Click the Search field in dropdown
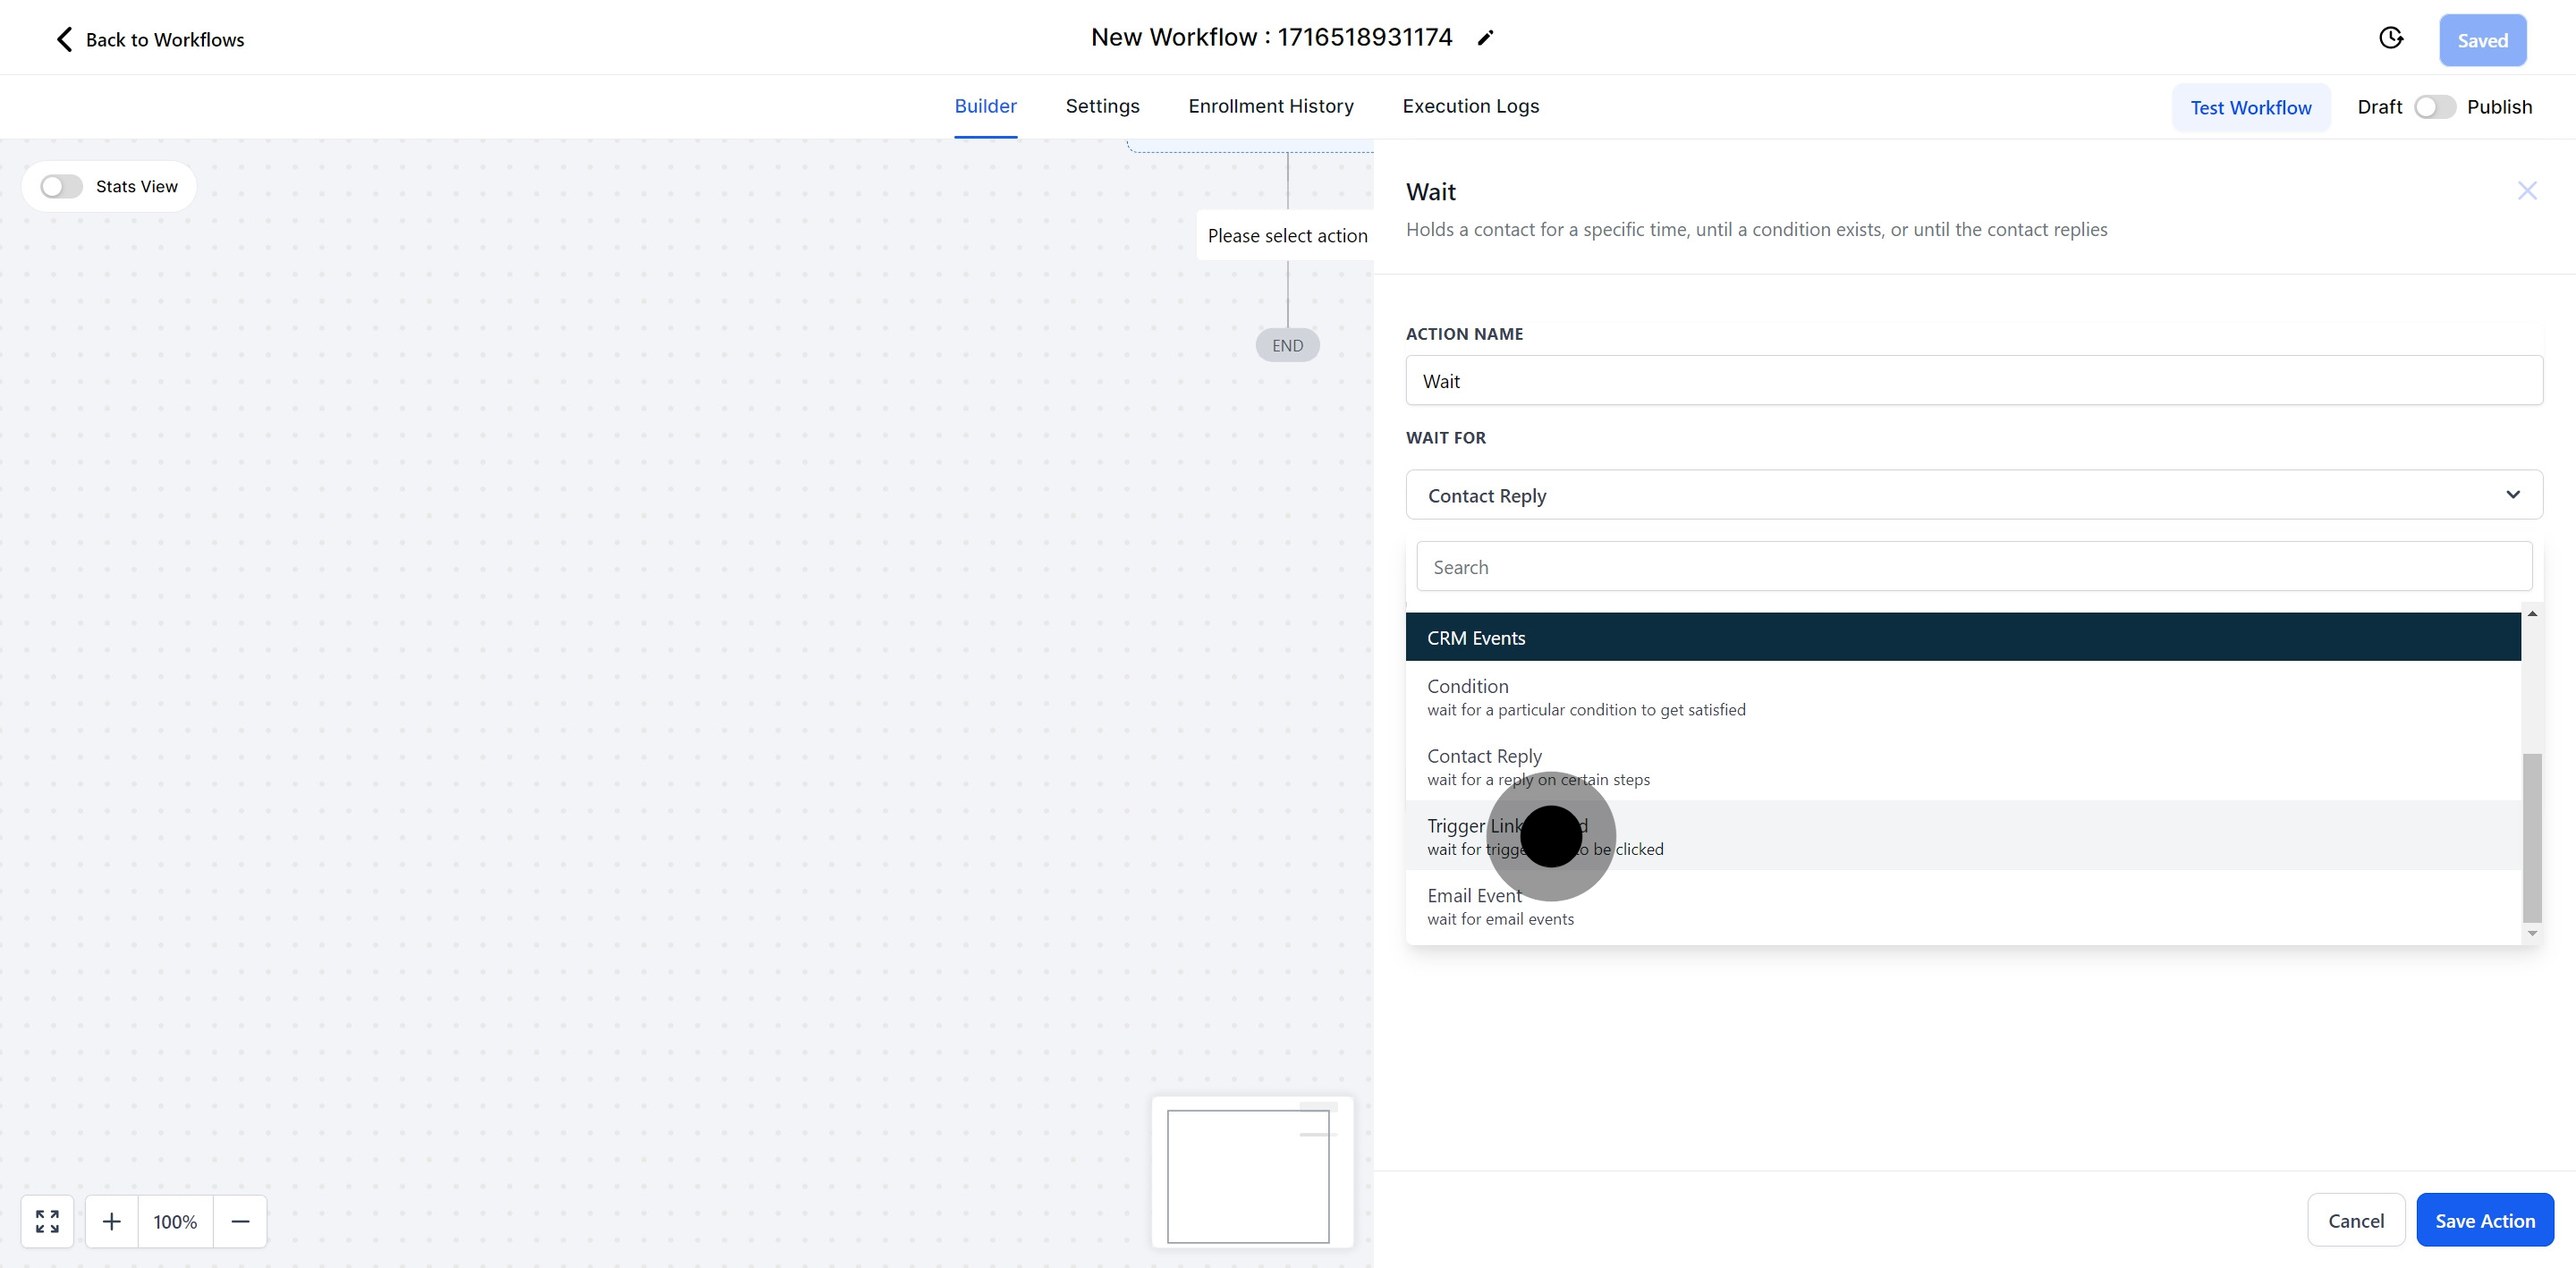The width and height of the screenshot is (2576, 1268). click(1973, 567)
